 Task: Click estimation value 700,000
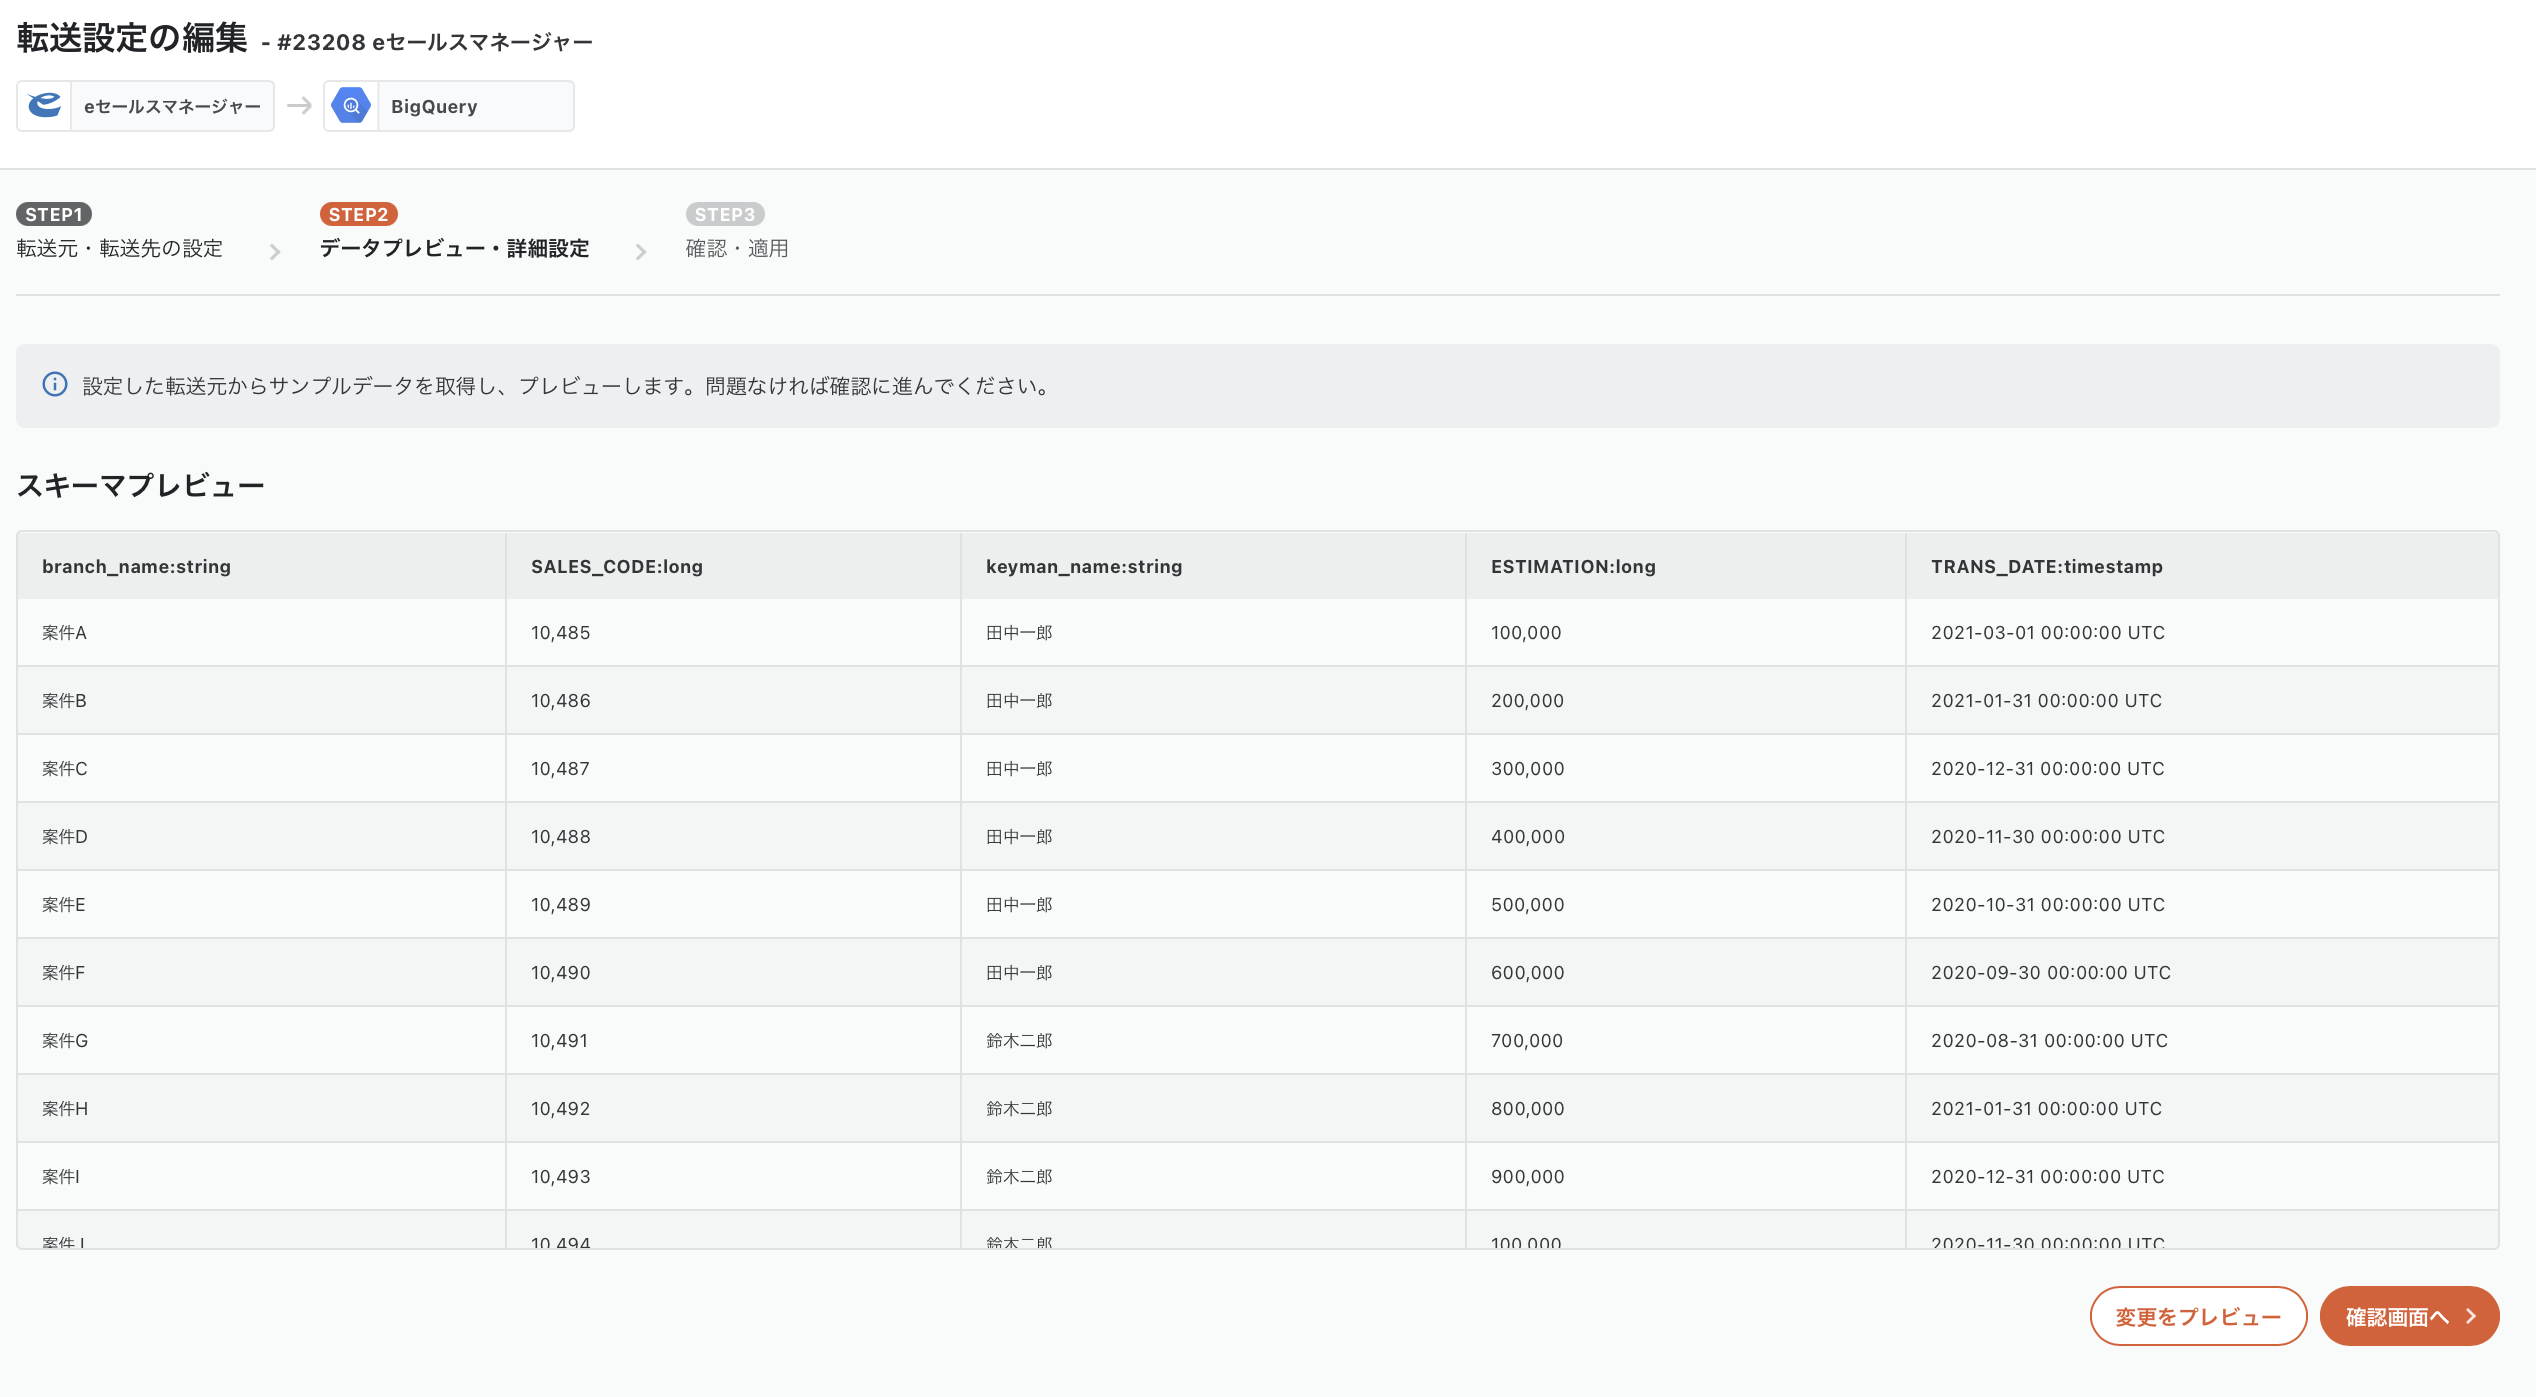click(x=1526, y=1040)
